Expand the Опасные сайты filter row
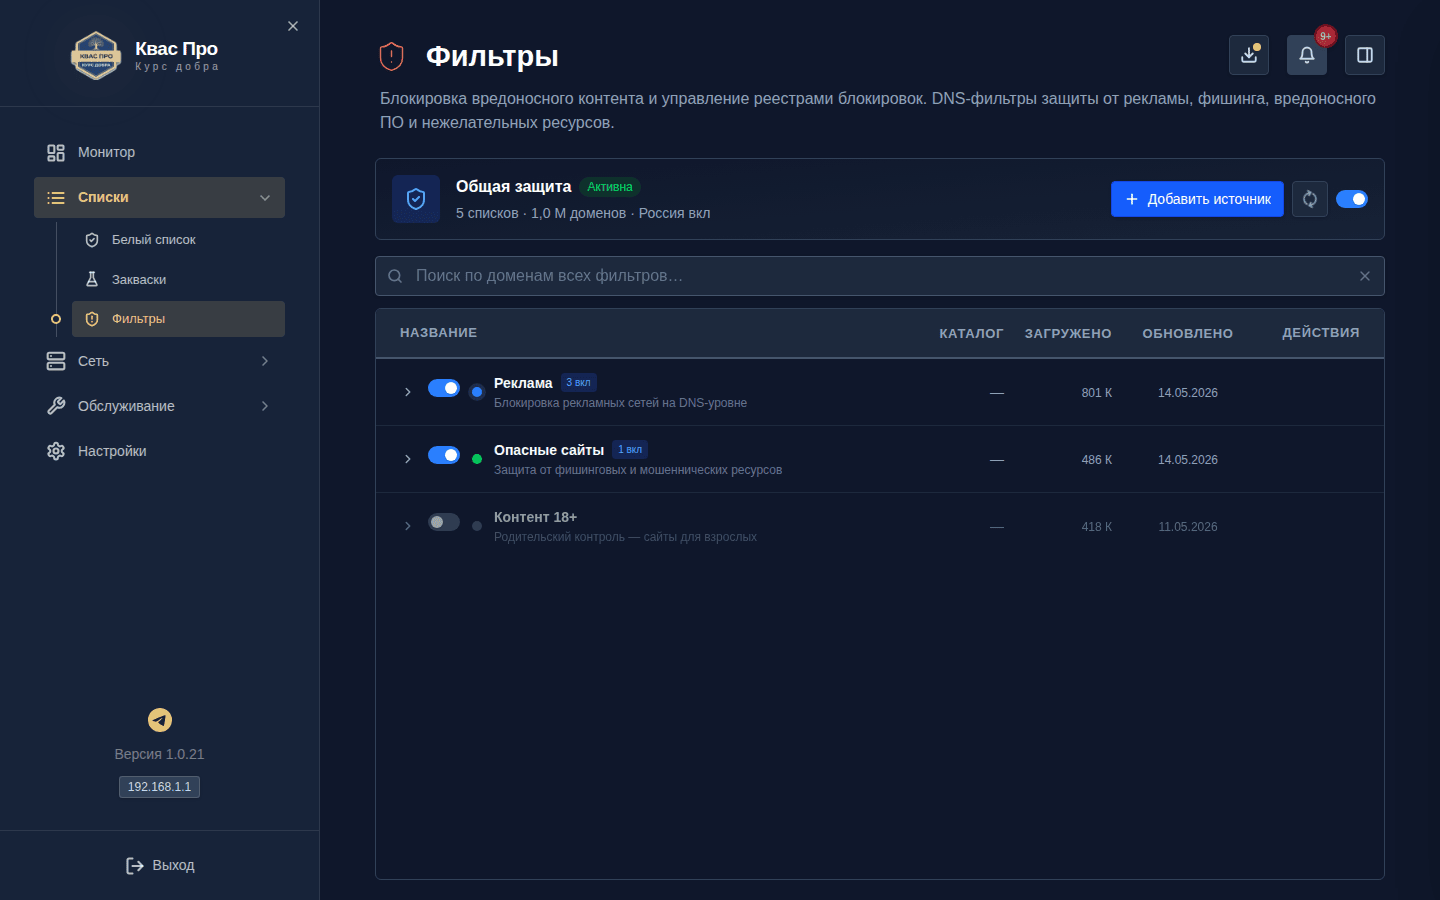Screen dimensions: 1440x900 408,459
